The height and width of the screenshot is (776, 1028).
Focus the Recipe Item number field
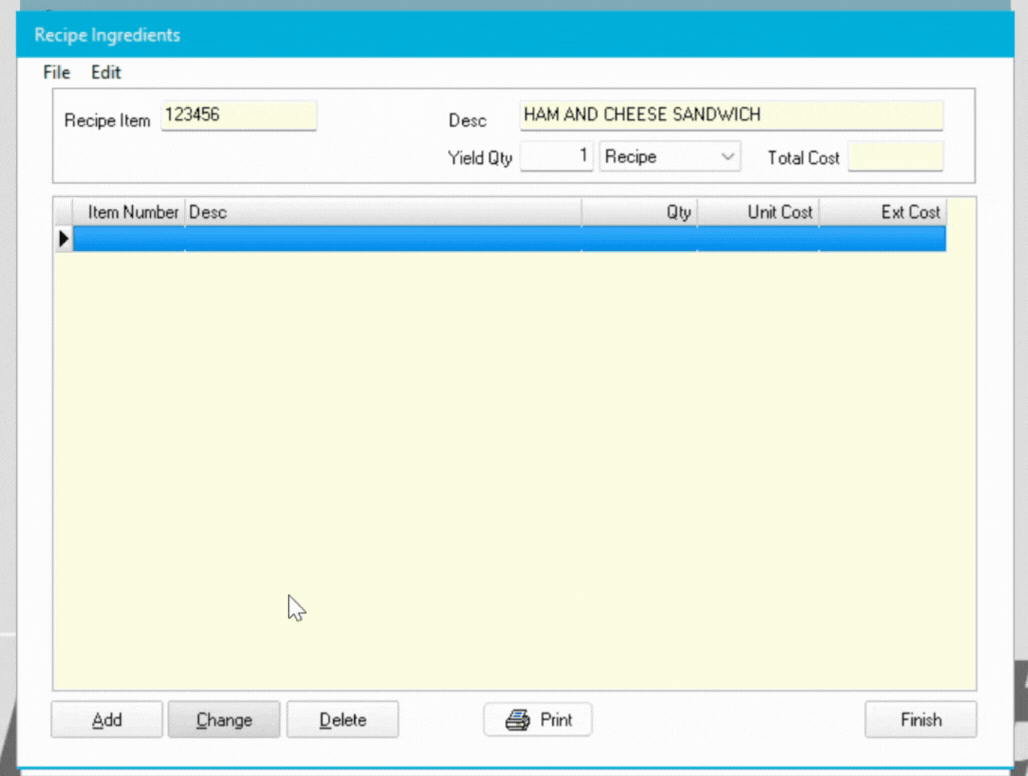click(x=238, y=116)
